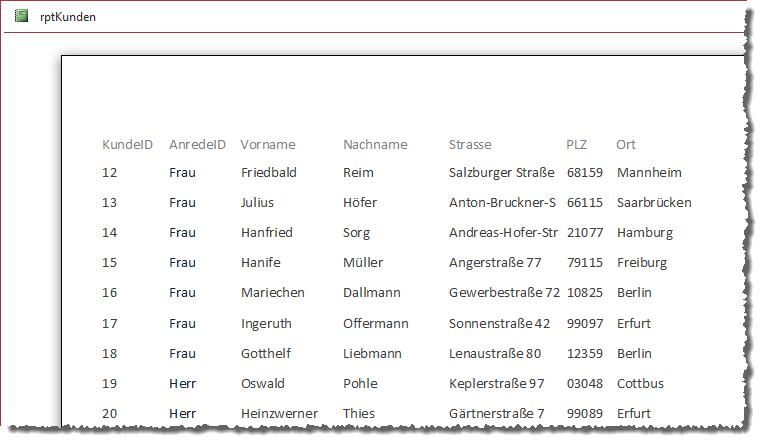764x445 pixels.
Task: Click the address Lenaustraße 80
Action: [x=495, y=354]
